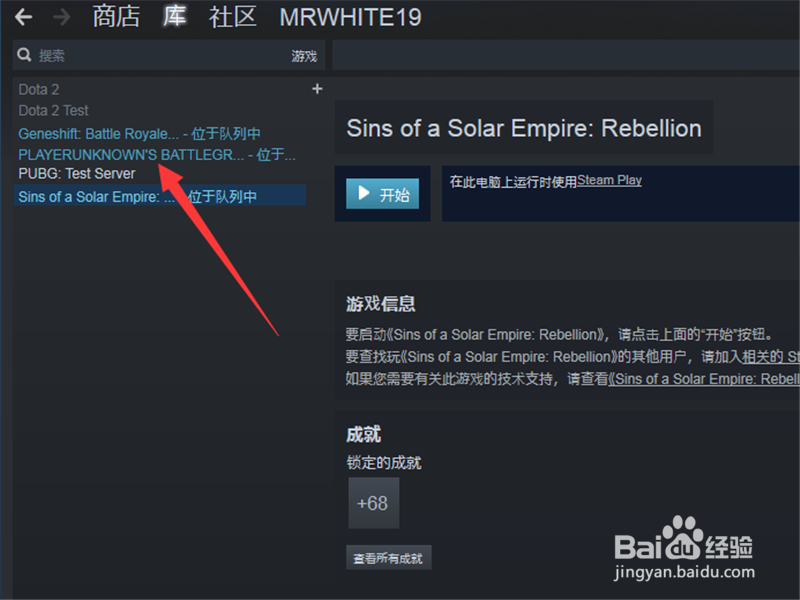Screen dimensions: 800x600
Task: Add a category with the plus icon
Action: [317, 89]
